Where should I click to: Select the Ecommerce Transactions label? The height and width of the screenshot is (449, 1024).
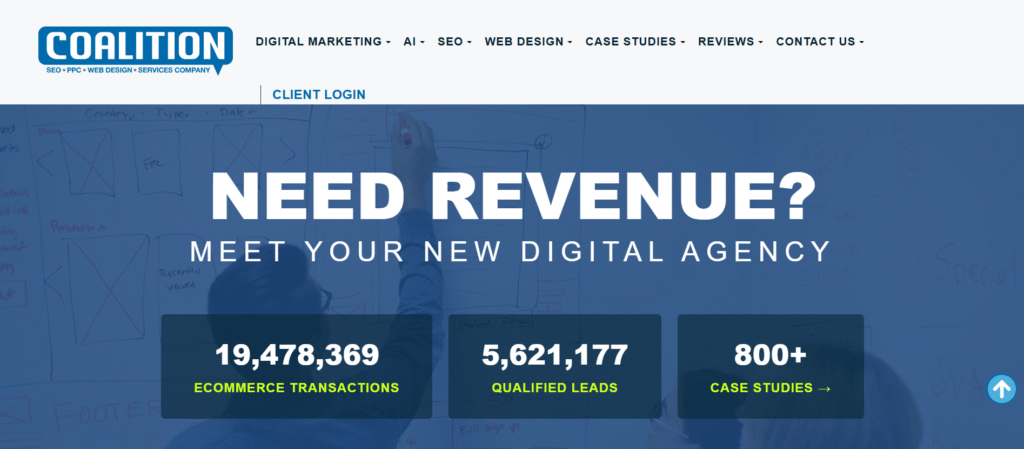pos(297,388)
